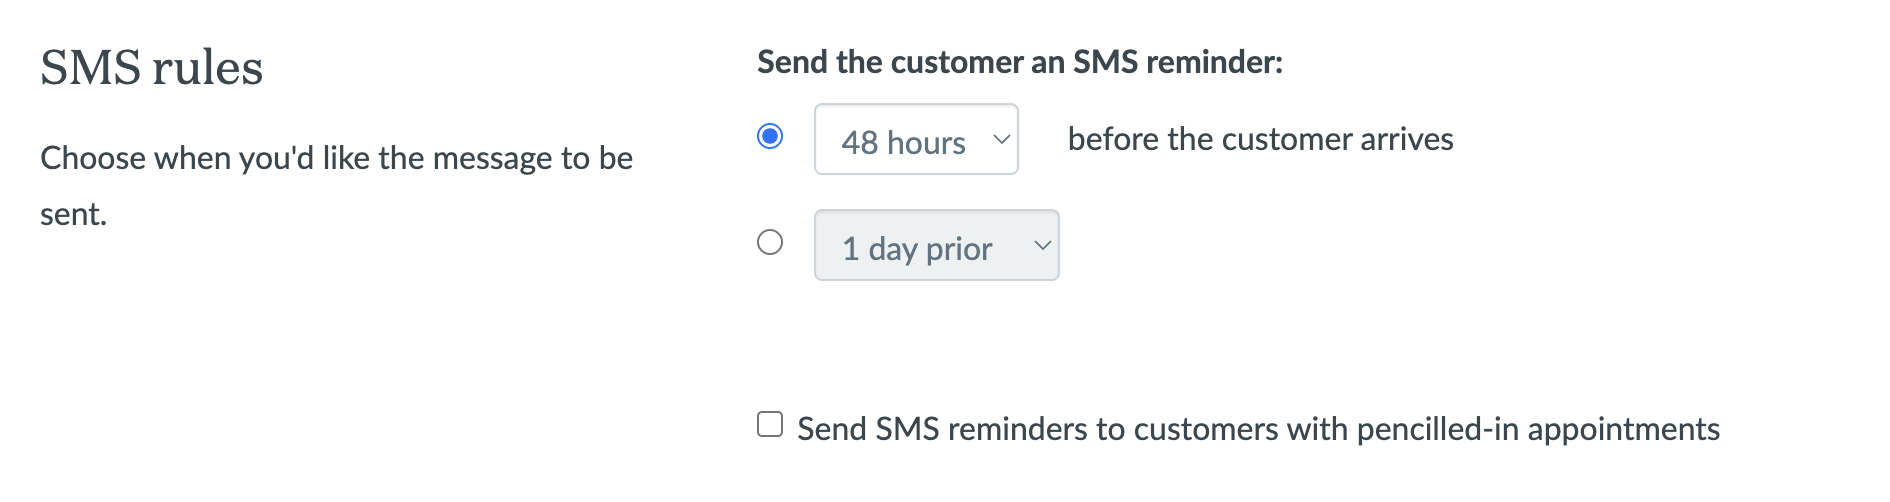The width and height of the screenshot is (1890, 502).
Task: Click the 'Choose when you'd like the message' description
Action: coord(336,158)
